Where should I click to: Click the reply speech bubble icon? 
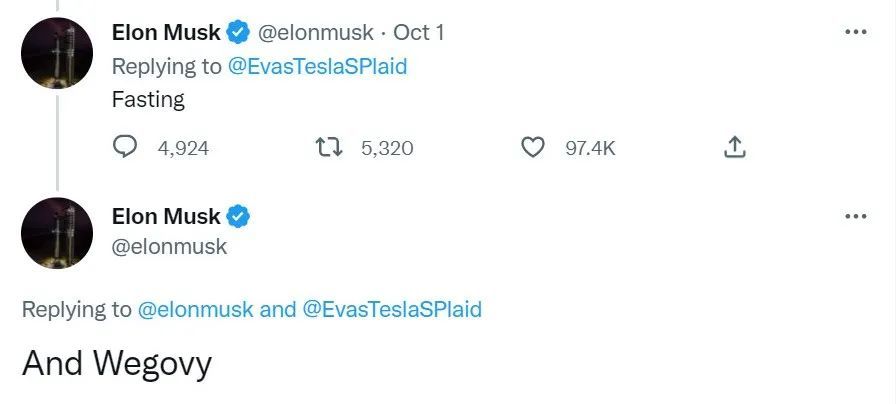pos(125,148)
